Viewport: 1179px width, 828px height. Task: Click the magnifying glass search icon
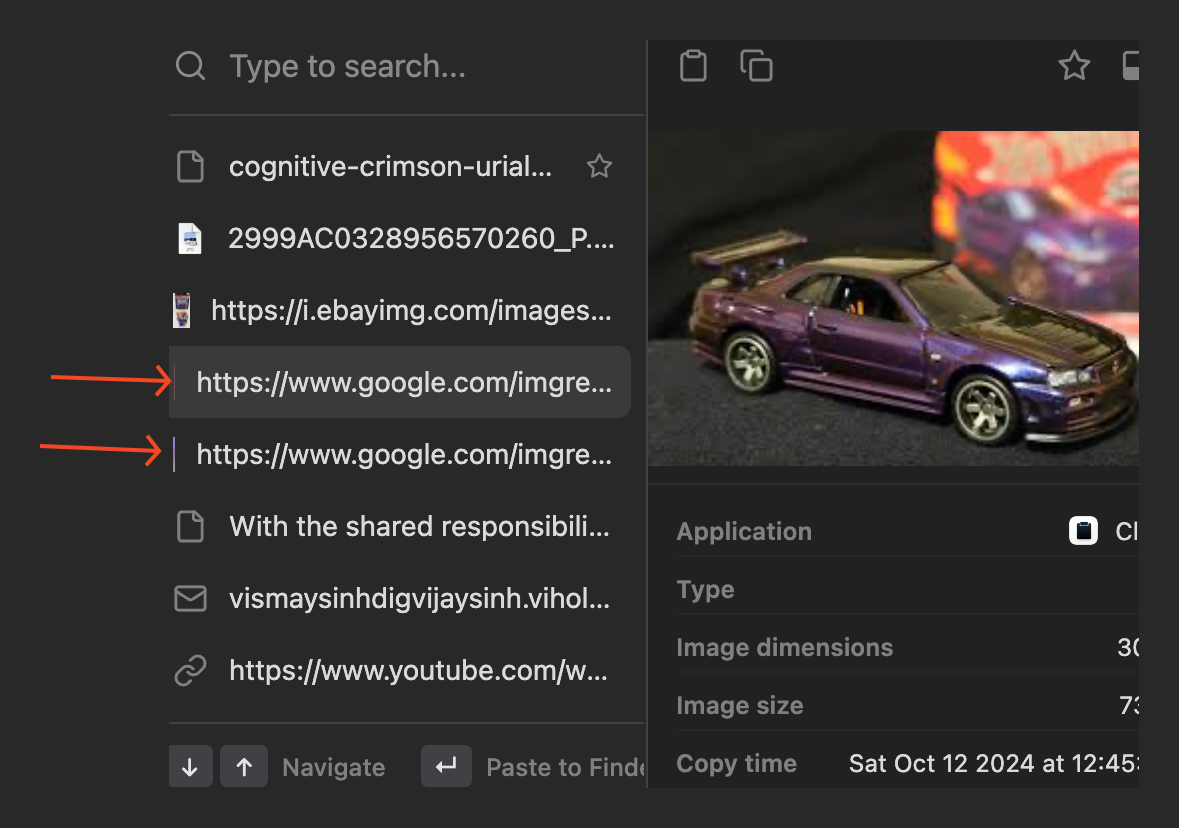190,67
